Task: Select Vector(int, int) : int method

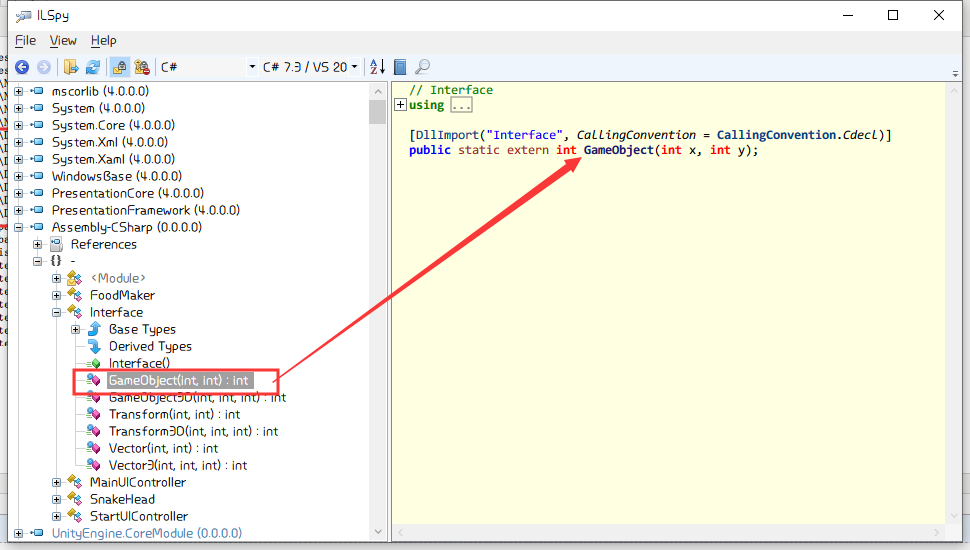Action: coord(163,449)
